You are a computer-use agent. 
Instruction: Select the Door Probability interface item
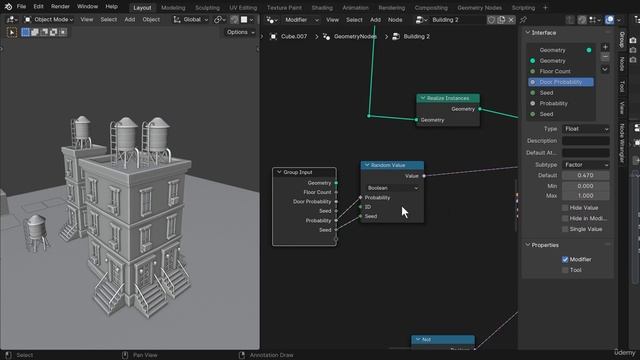(561, 82)
